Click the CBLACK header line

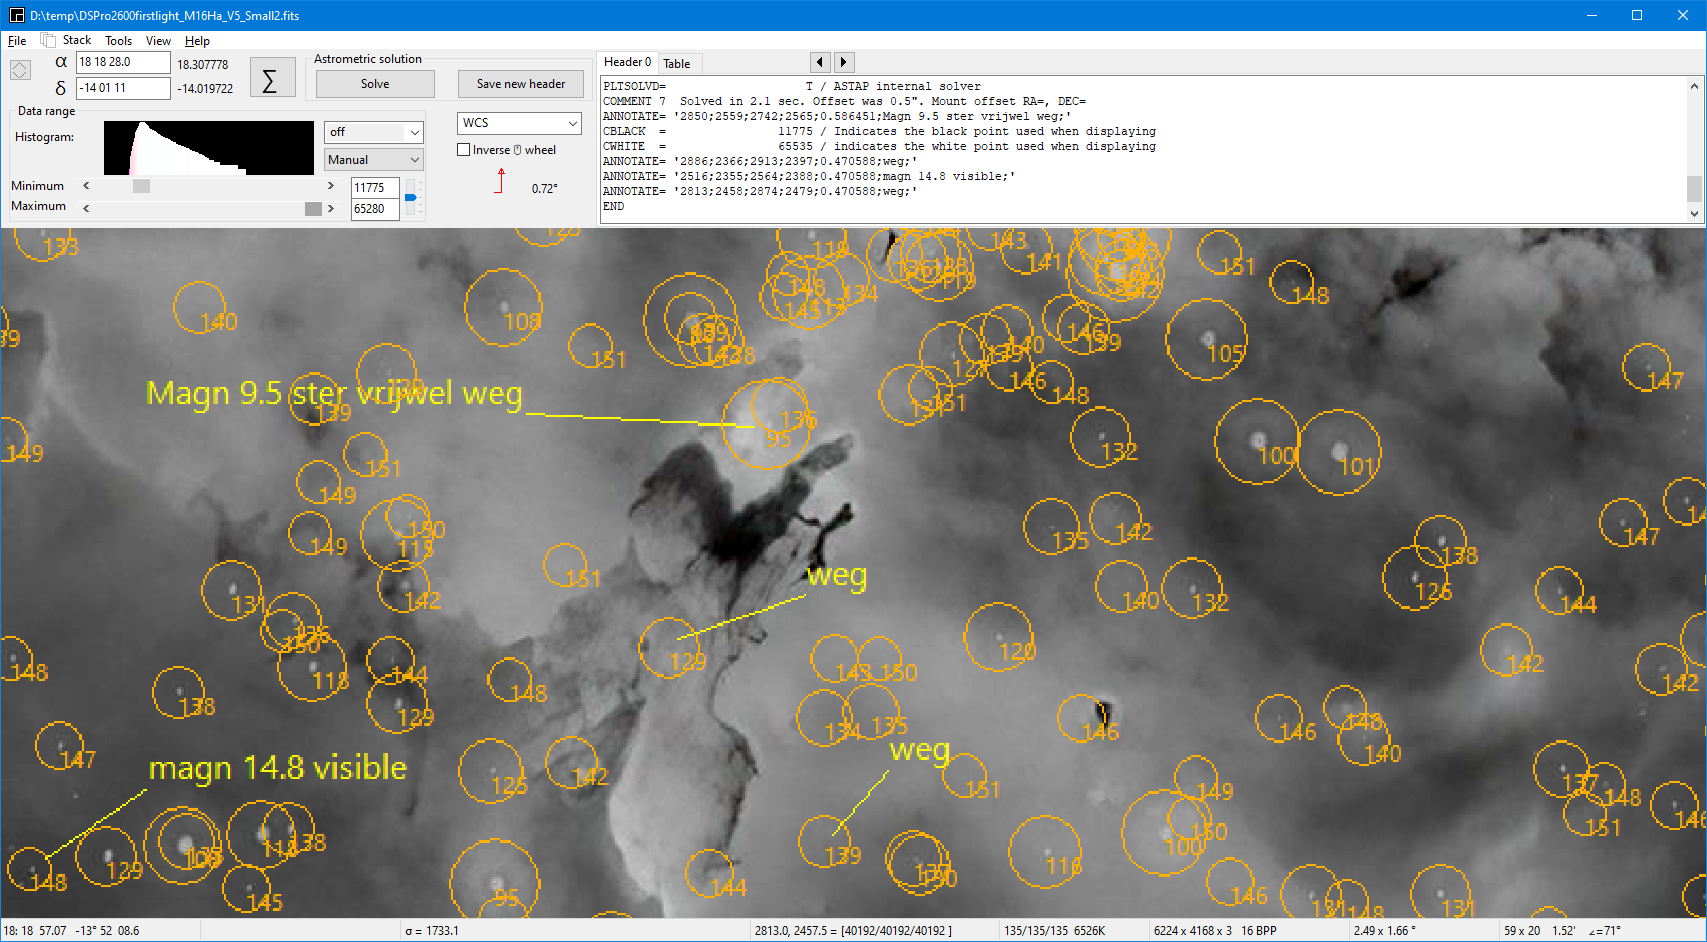pyautogui.click(x=879, y=131)
